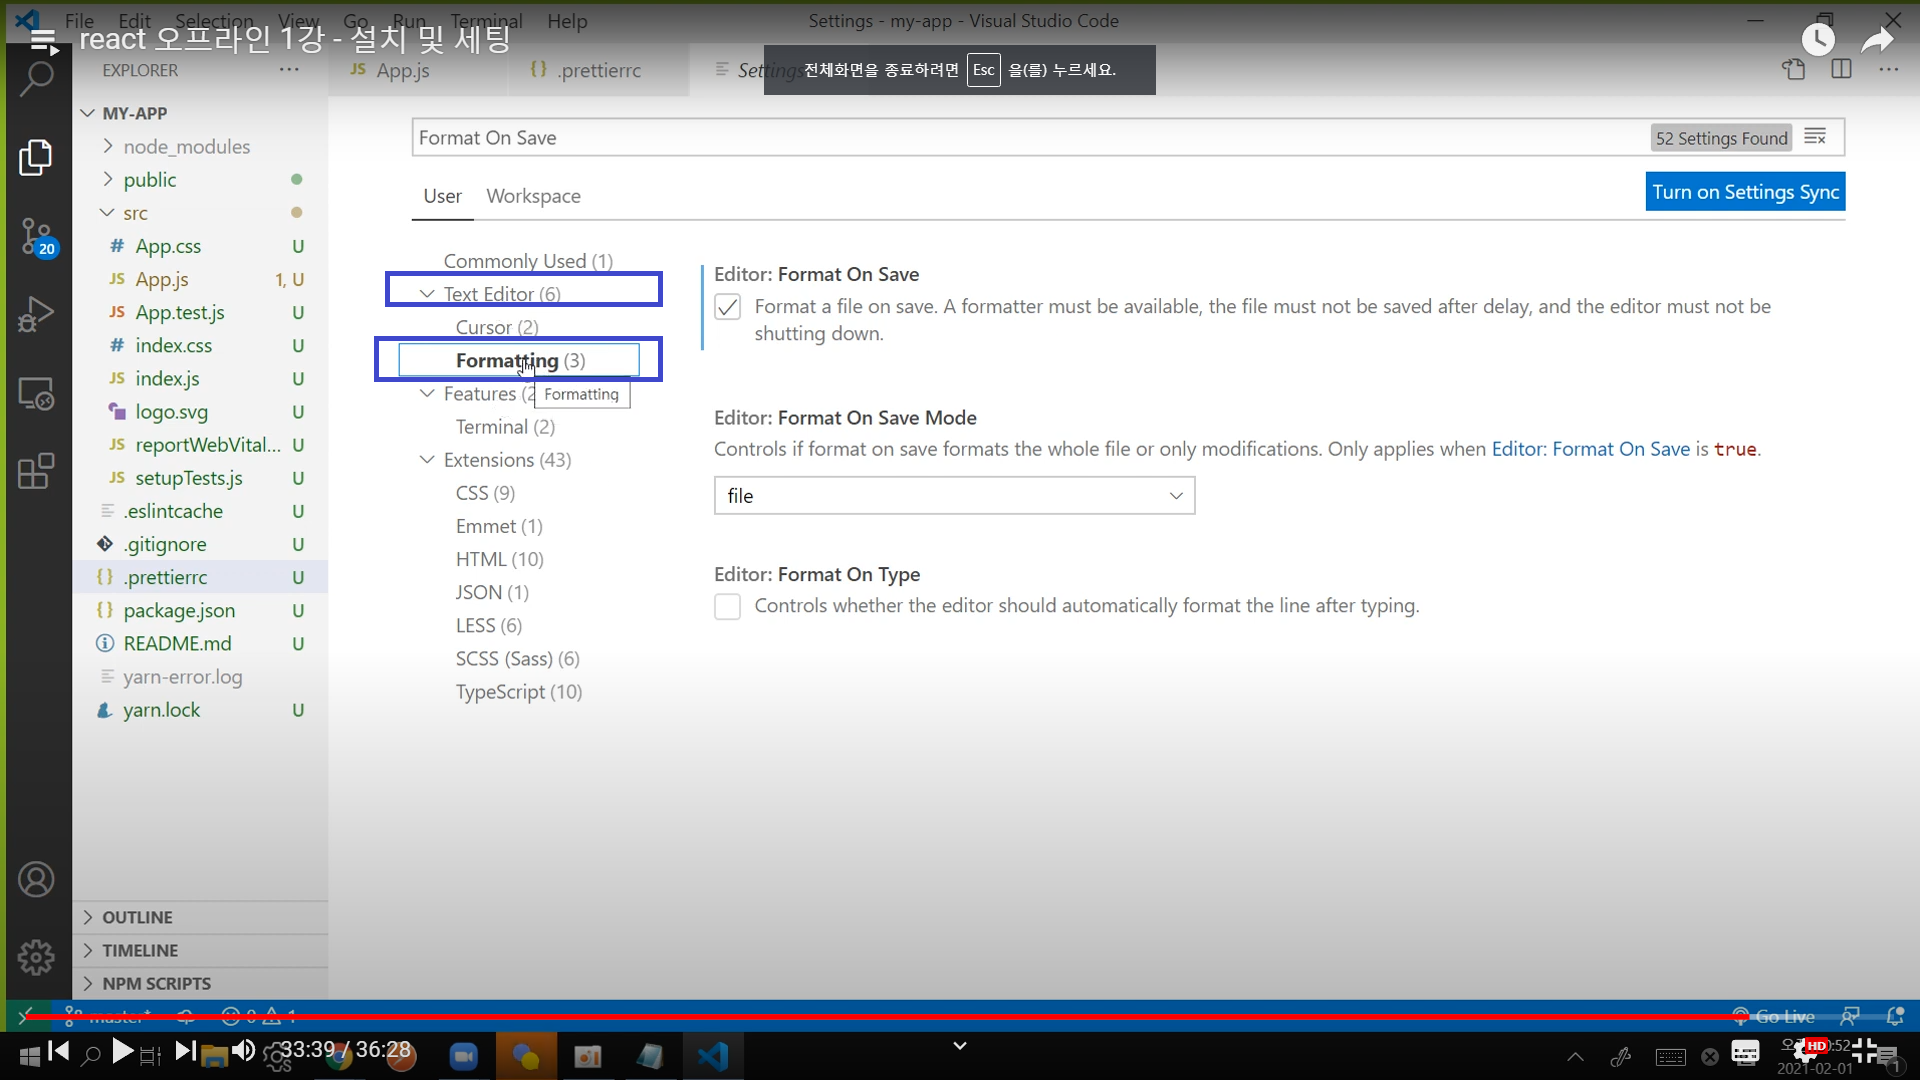The image size is (1920, 1080).
Task: Go to the previous video
Action: (59, 1051)
